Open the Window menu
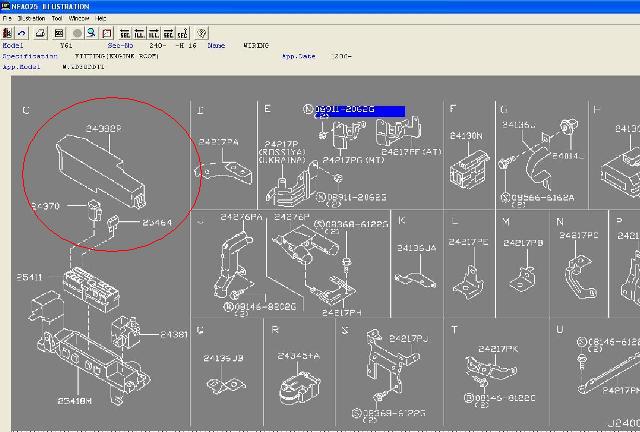The image size is (640, 432). 79,18
